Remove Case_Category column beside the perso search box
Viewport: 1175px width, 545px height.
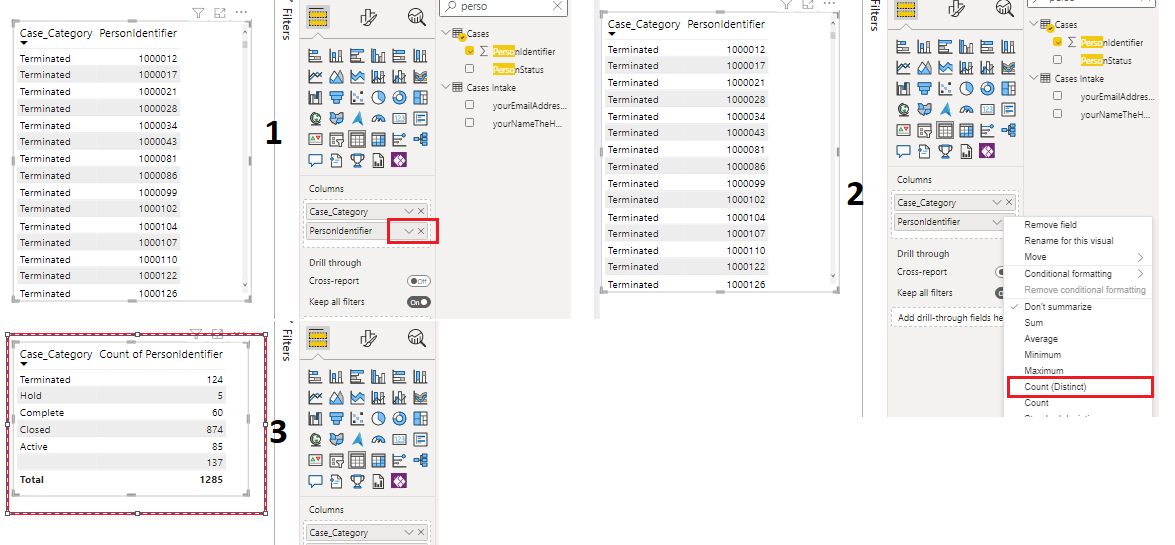[421, 211]
